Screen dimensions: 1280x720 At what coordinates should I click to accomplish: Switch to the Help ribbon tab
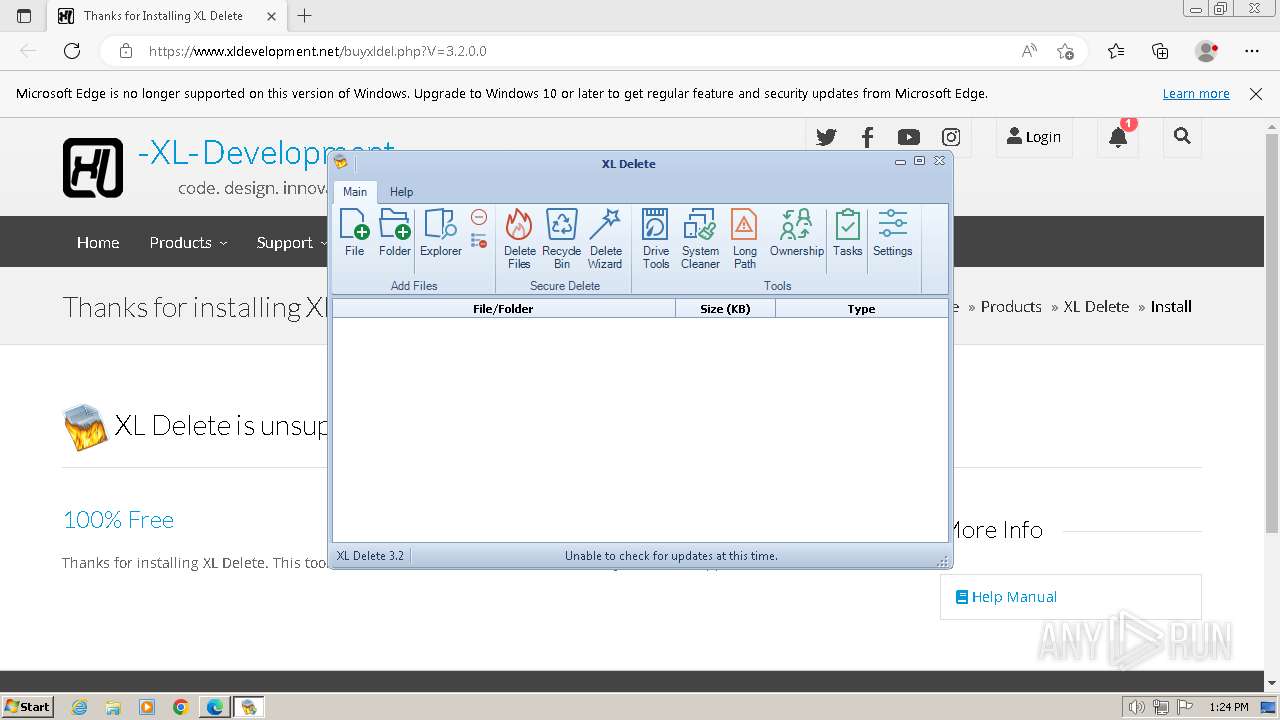401,192
